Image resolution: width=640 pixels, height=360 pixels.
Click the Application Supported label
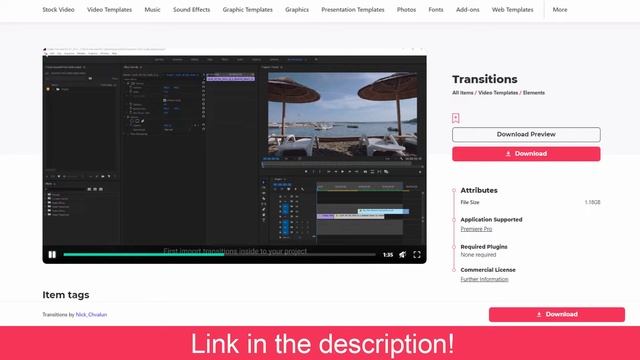click(491, 220)
